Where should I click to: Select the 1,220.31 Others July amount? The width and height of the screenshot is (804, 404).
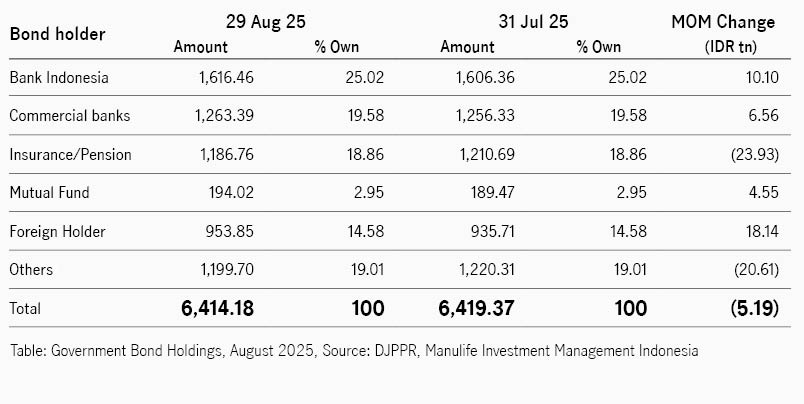(485, 269)
